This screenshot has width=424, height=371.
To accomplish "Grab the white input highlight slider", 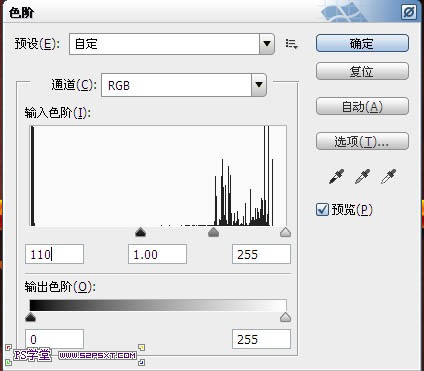I will [x=285, y=232].
